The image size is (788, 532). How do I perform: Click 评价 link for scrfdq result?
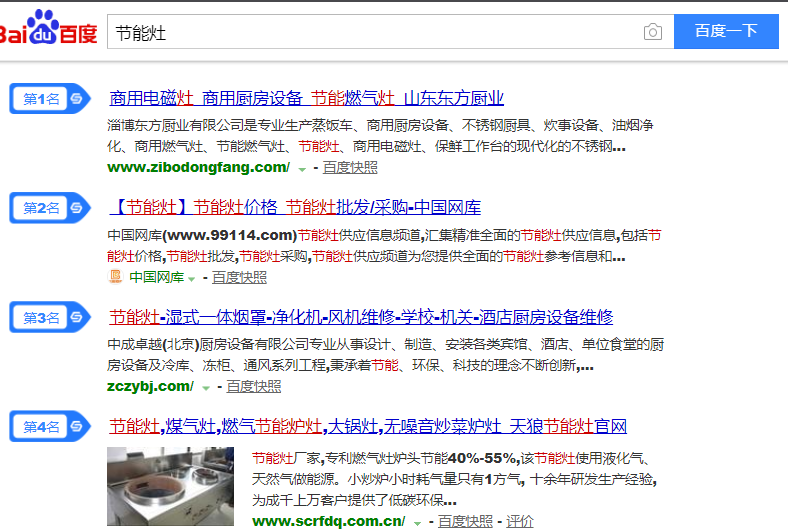pos(519,521)
